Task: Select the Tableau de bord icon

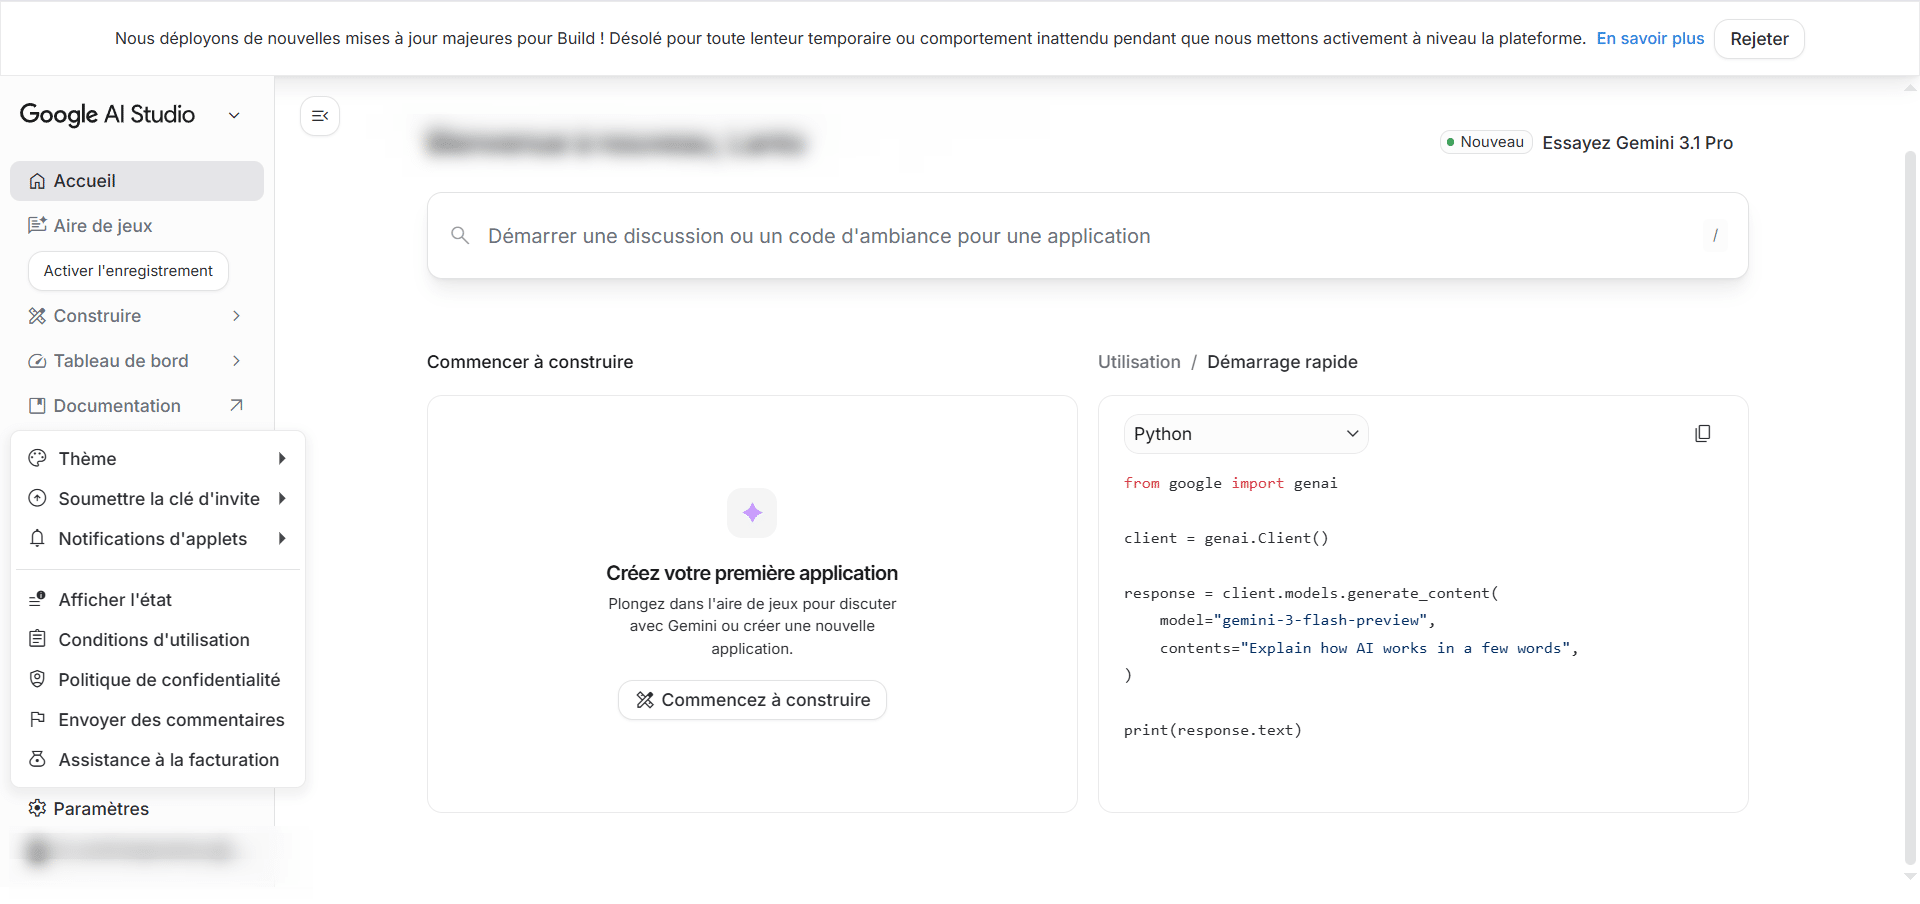Action: coord(37,361)
